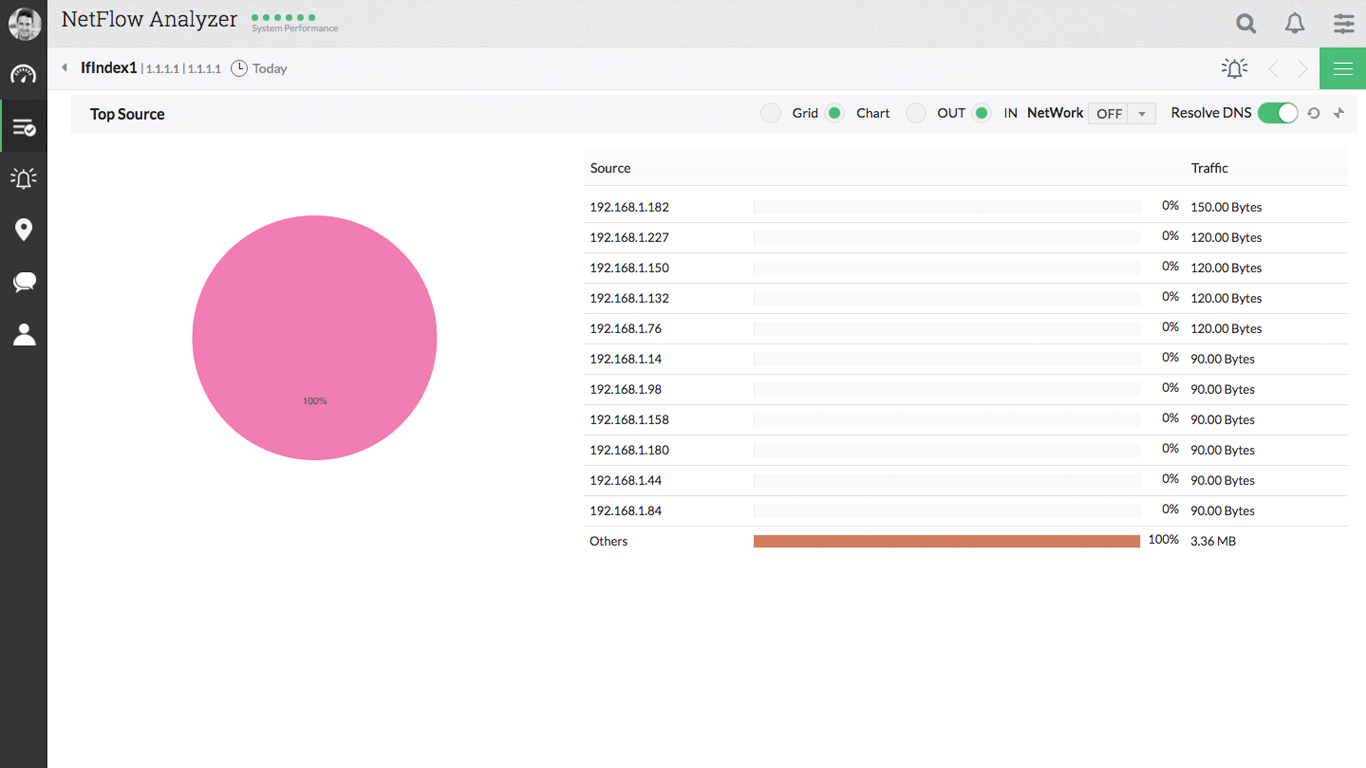Open the chat bubbles icon in sidebar
This screenshot has height=768, width=1366.
click(24, 283)
